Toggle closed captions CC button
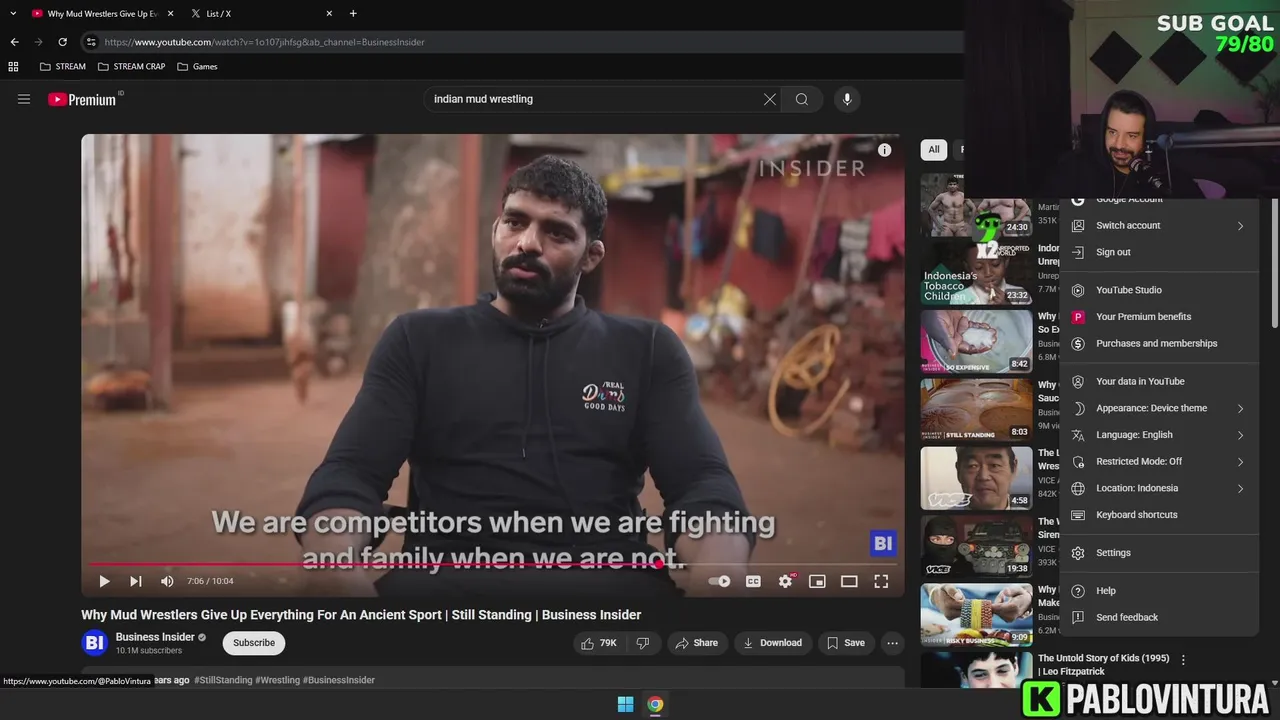 tap(753, 581)
